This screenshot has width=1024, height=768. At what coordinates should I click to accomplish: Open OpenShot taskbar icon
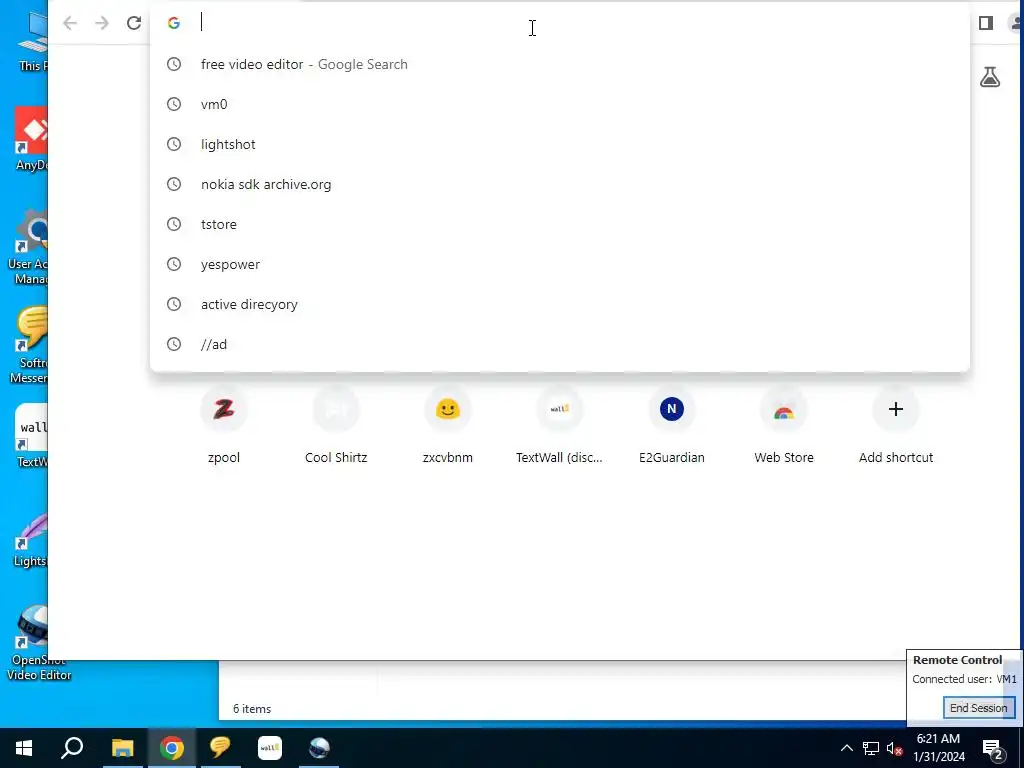pos(319,748)
